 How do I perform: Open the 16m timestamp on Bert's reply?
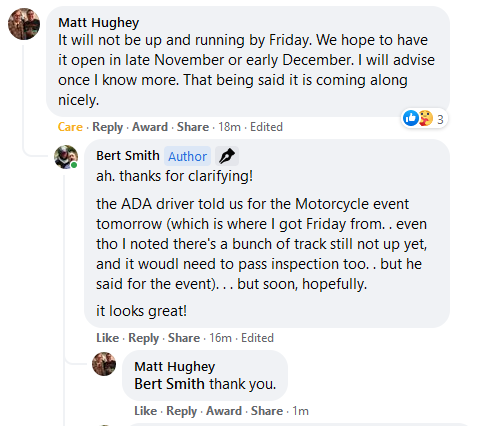click(x=220, y=338)
